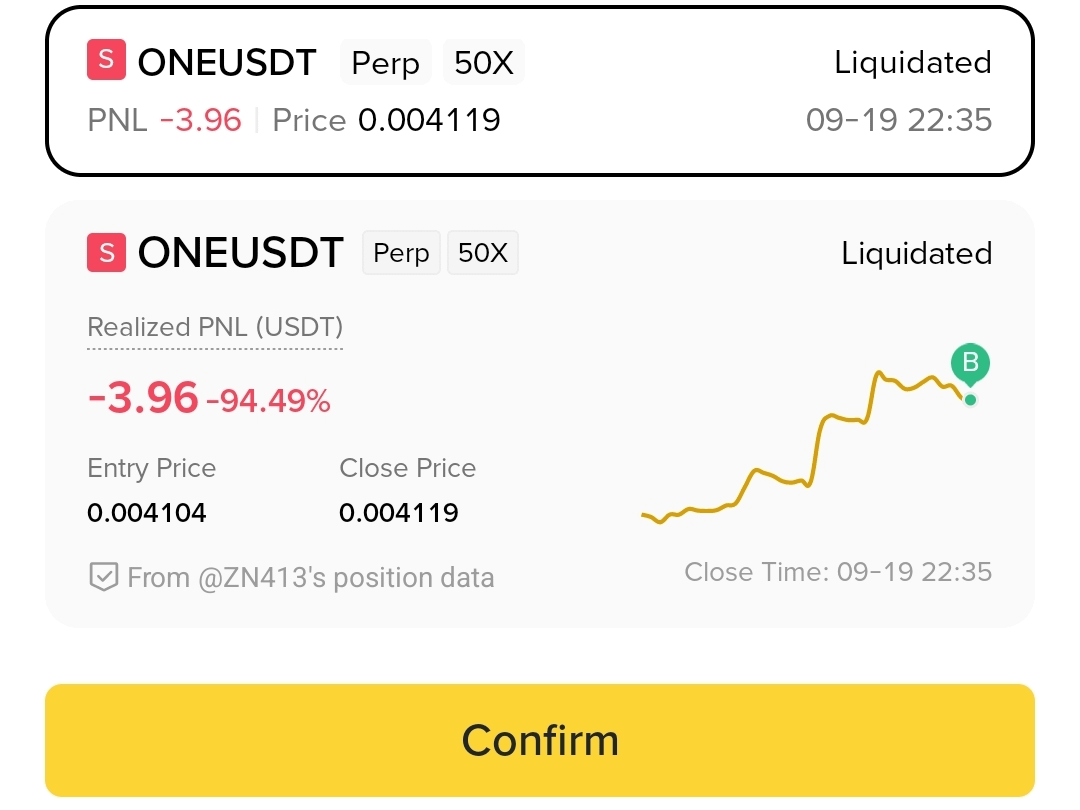Click the 50X leverage tag in detail card
Viewport: 1080px width, 810px height.
483,253
